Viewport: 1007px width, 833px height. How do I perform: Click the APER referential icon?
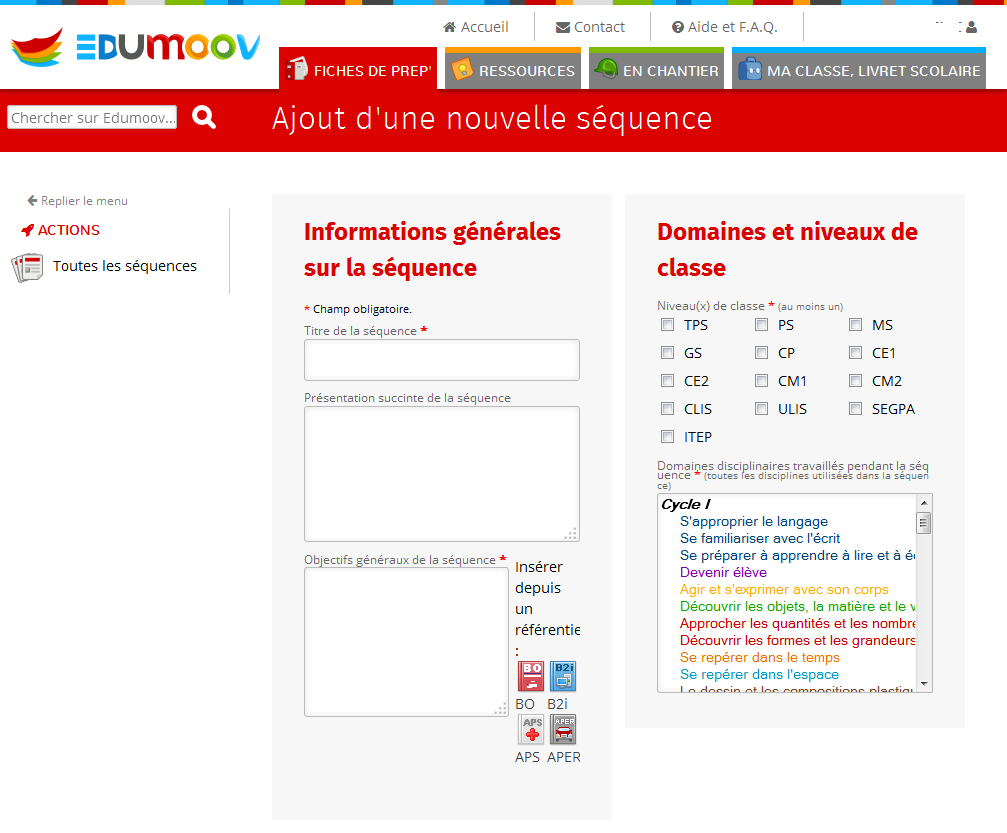[563, 729]
